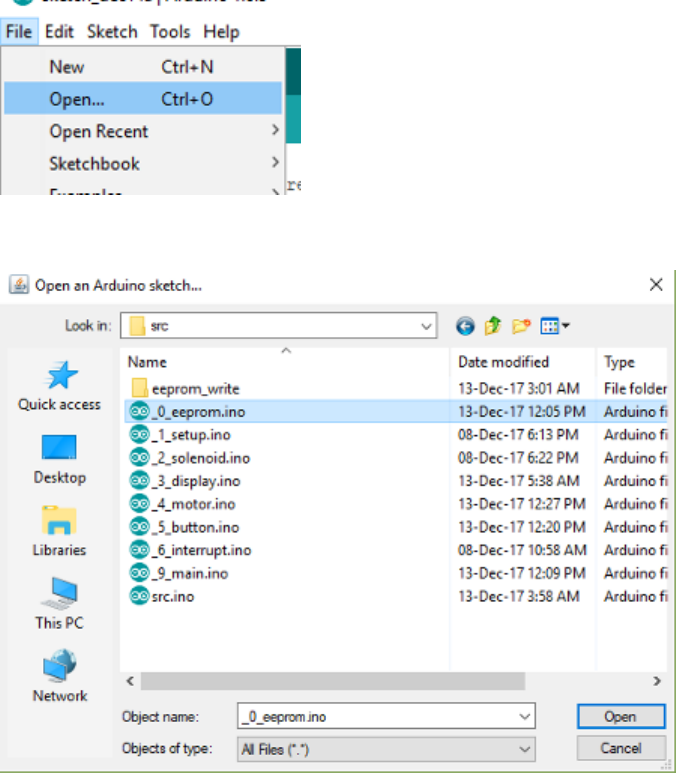Open Network in the sidebar

[x=60, y=676]
